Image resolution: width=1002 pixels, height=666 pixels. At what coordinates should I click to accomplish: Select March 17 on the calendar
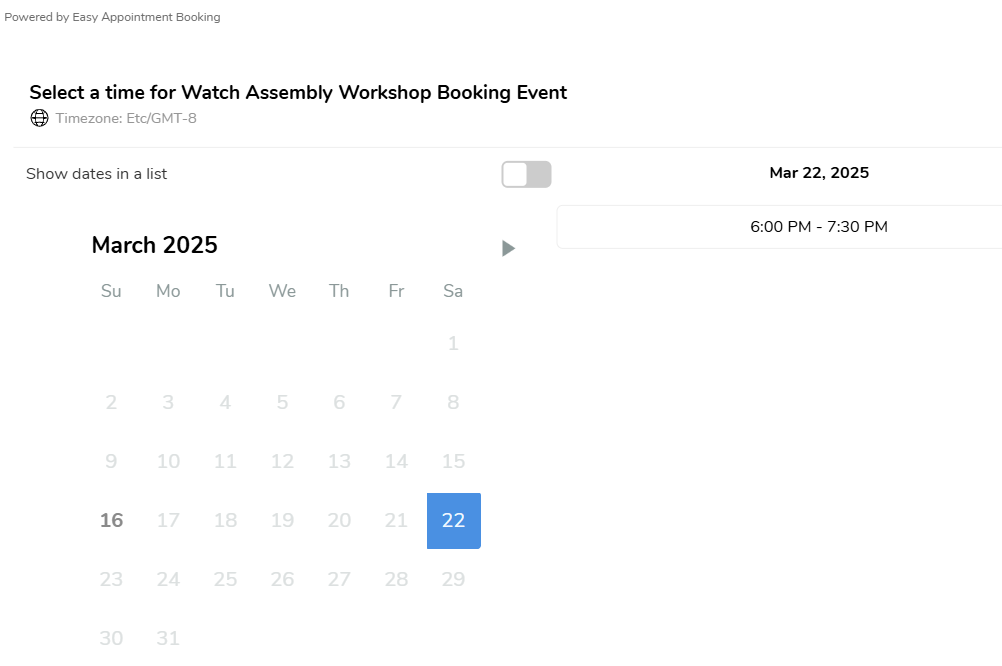[168, 520]
